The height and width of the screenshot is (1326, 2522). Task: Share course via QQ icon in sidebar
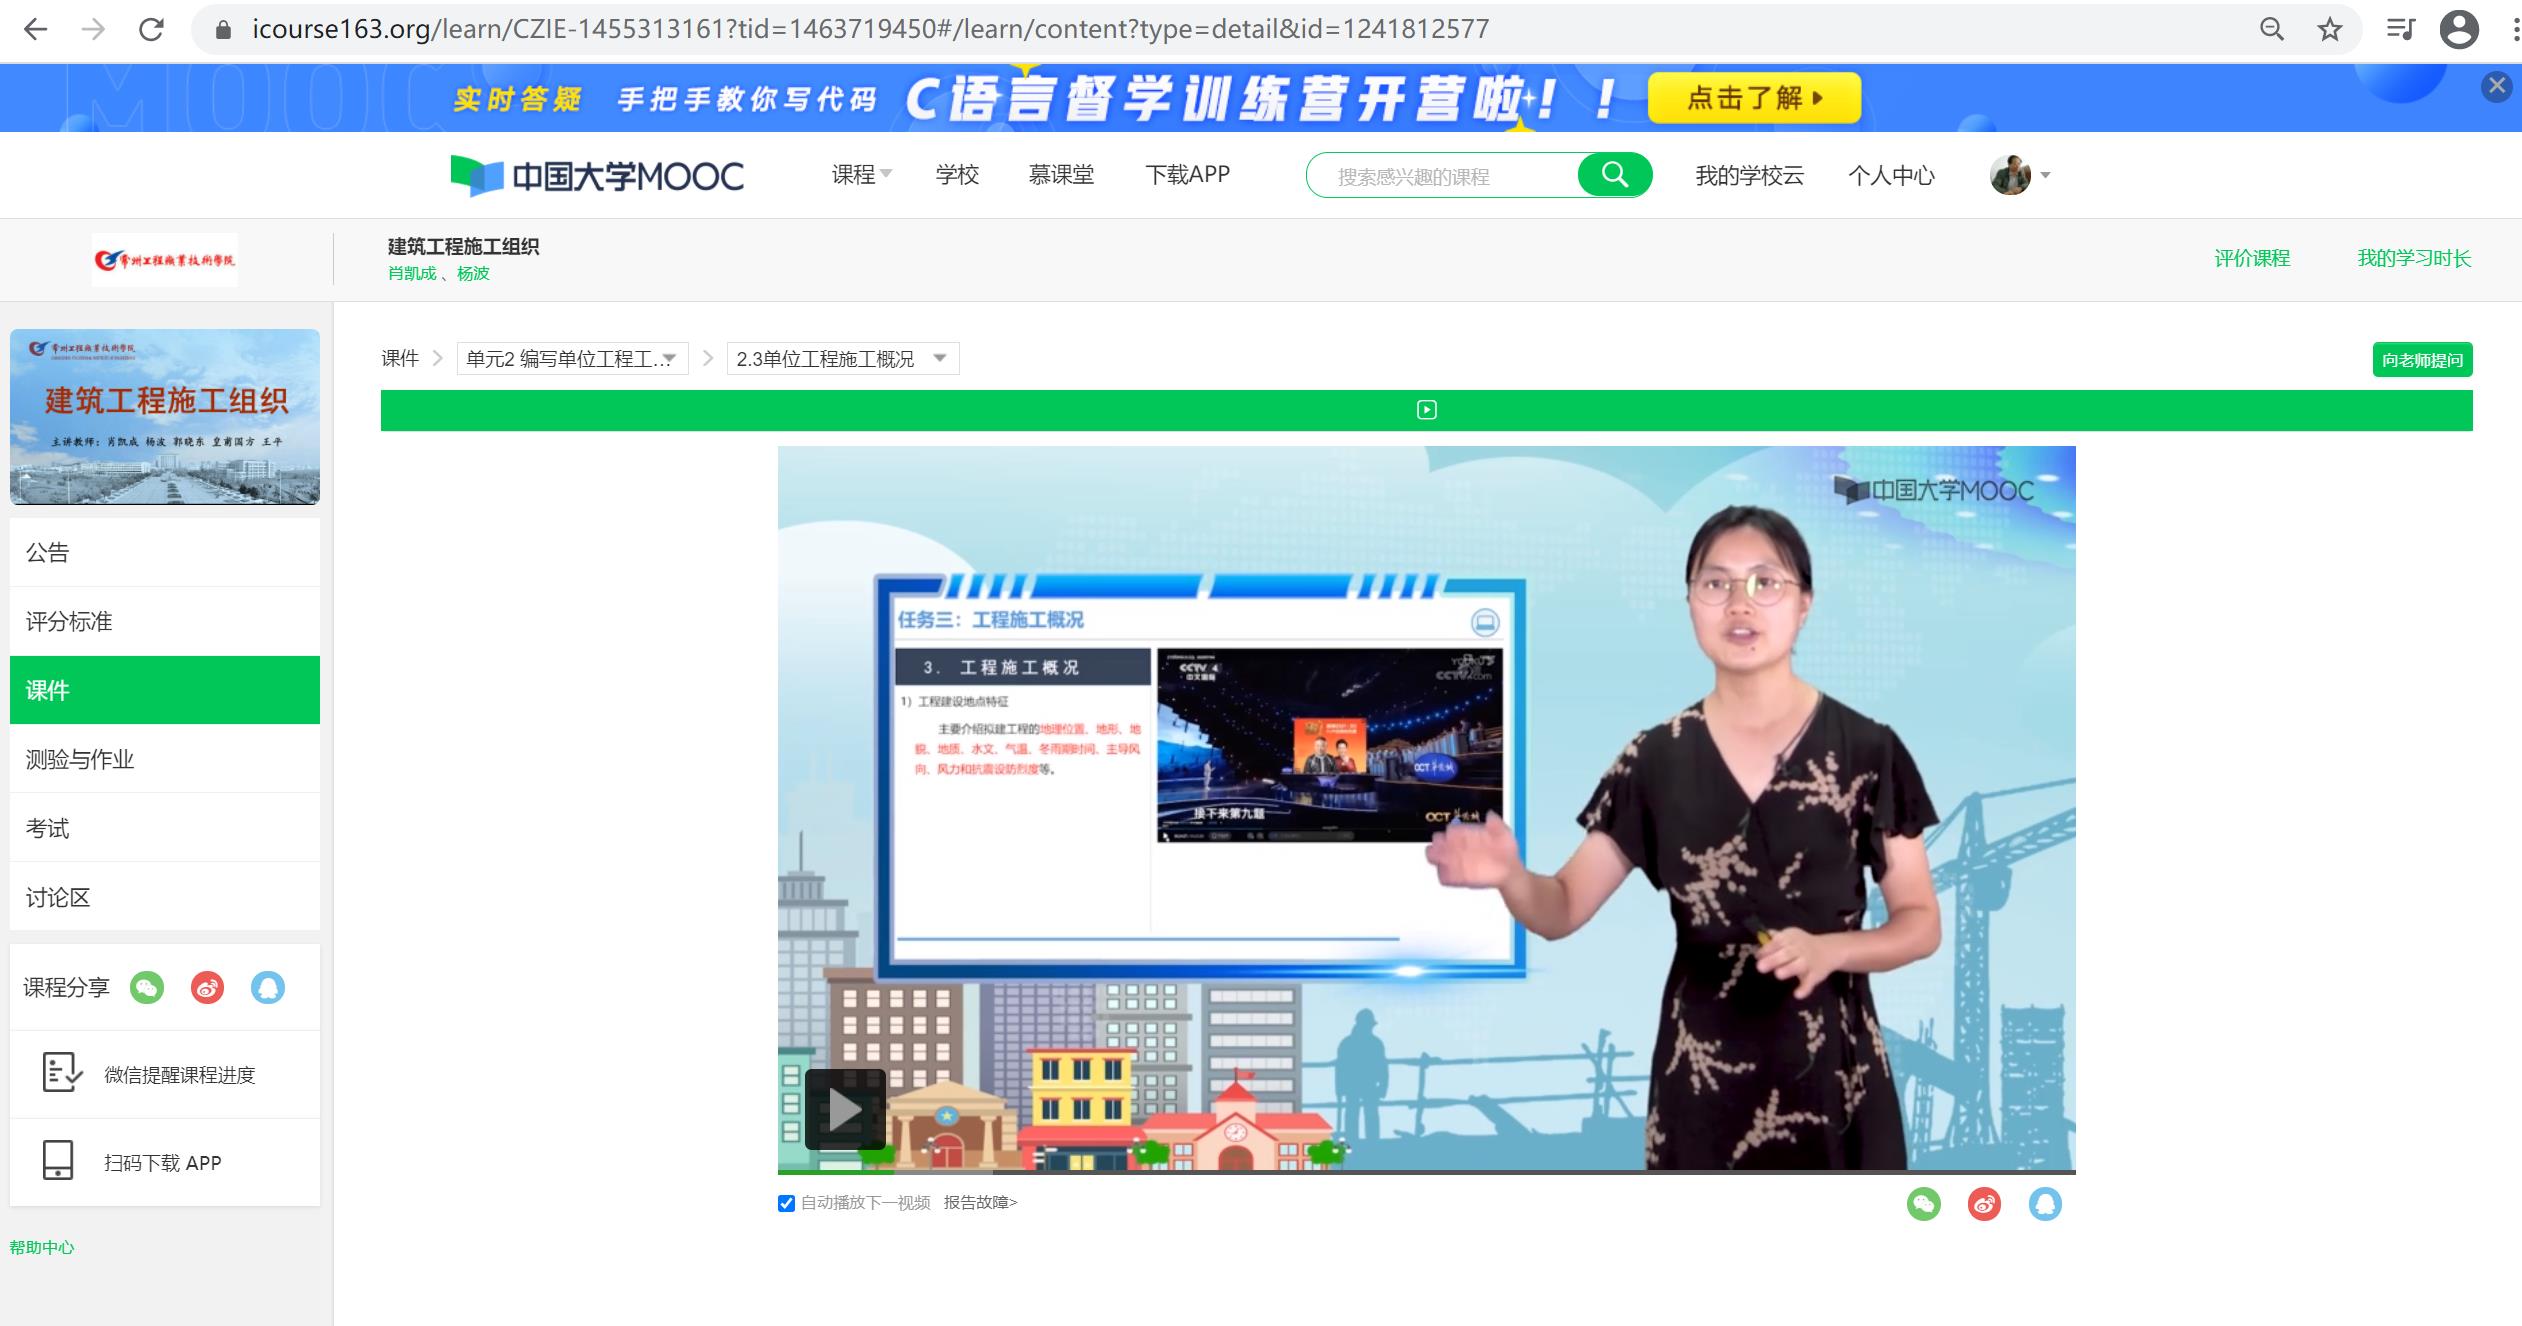pos(267,988)
